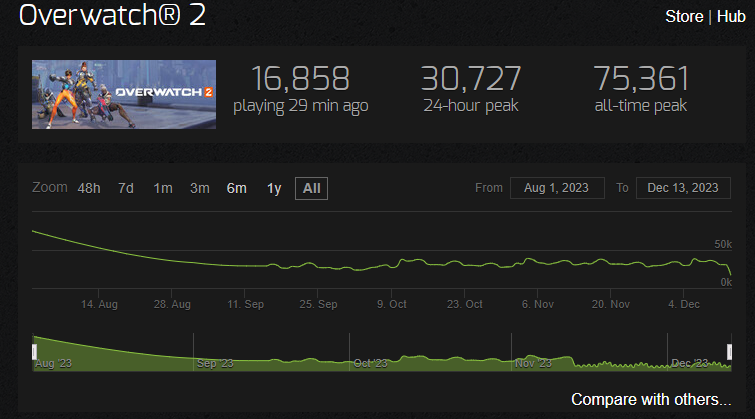The width and height of the screenshot is (755, 419).
Task: Click Dec '23 in the navigator
Action: [690, 363]
